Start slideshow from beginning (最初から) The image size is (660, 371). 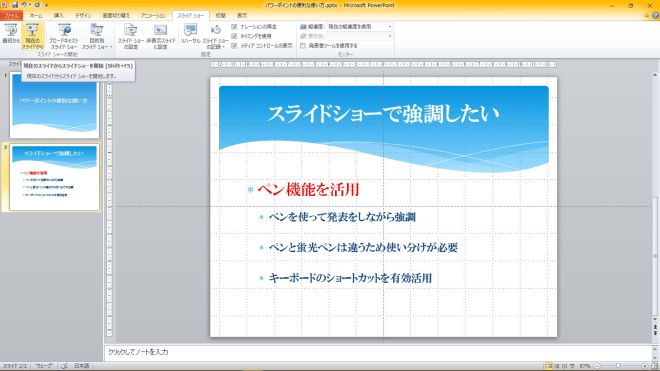coord(11,35)
